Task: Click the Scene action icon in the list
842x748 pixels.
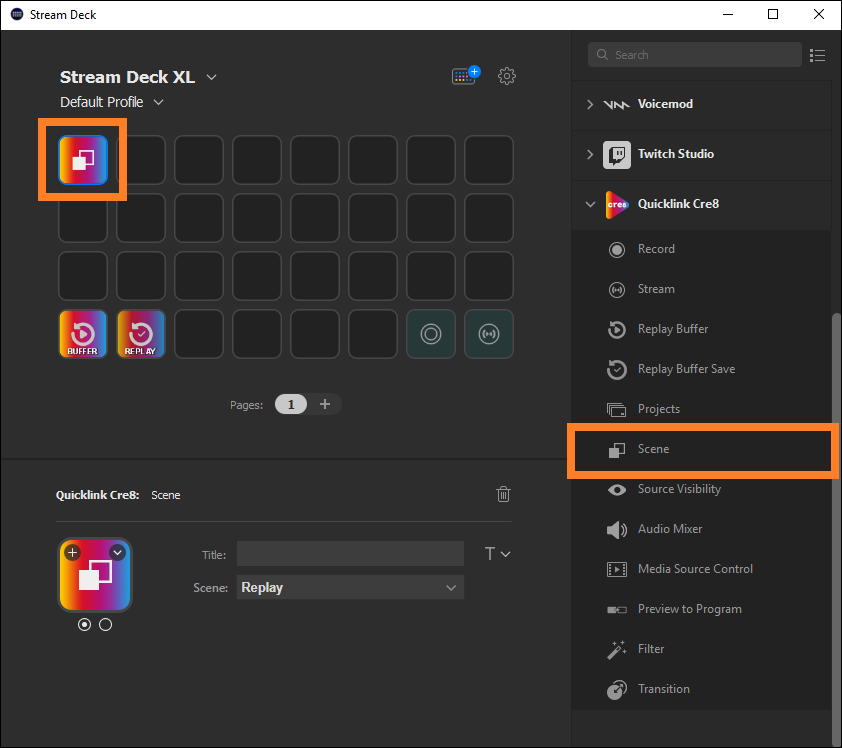Action: (x=616, y=450)
